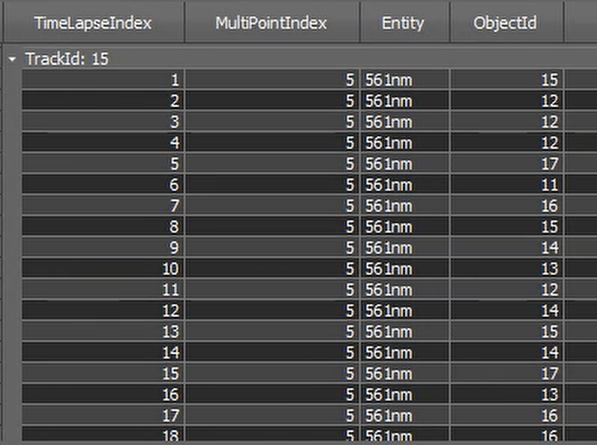The height and width of the screenshot is (445, 597).
Task: Collapse the TrackId: 15 group
Action: 12,59
